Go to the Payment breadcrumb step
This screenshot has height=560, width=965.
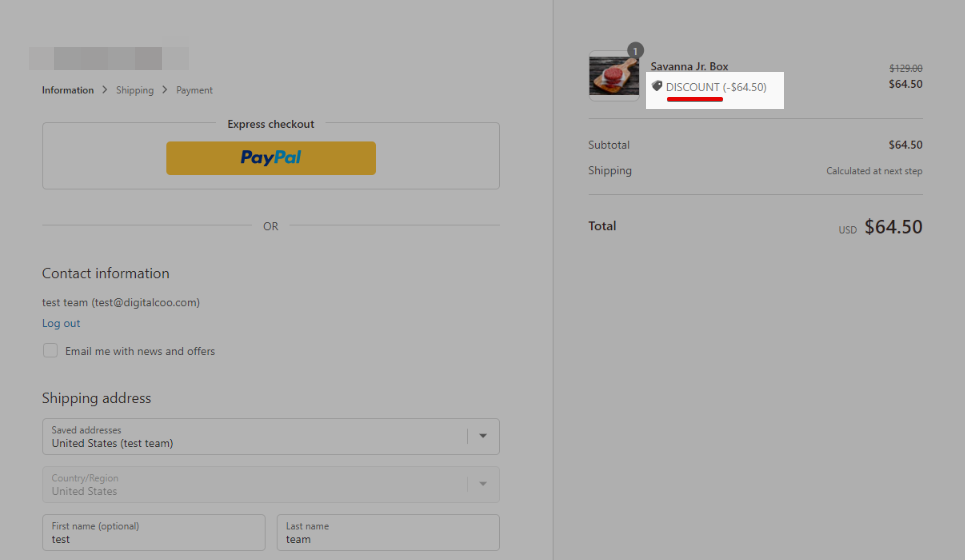tap(194, 90)
